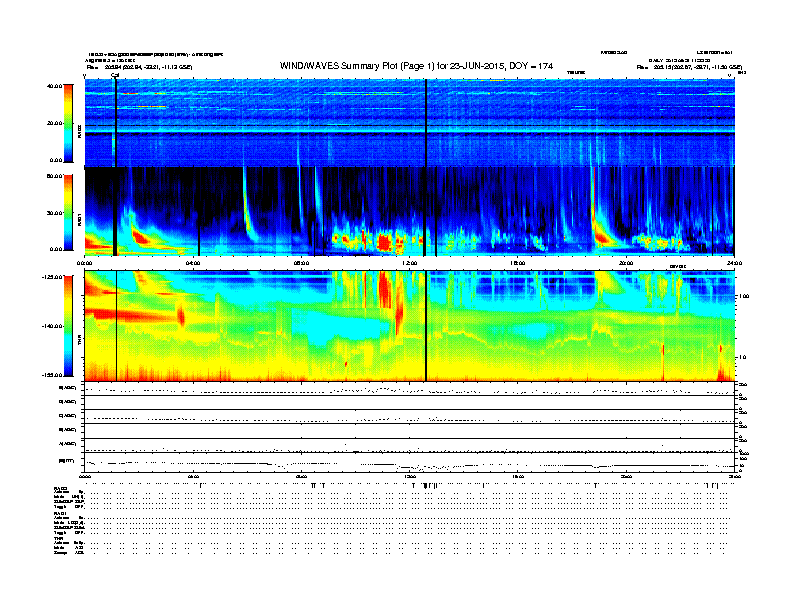Select the RAD2 color scale bar

pyautogui.click(x=68, y=123)
